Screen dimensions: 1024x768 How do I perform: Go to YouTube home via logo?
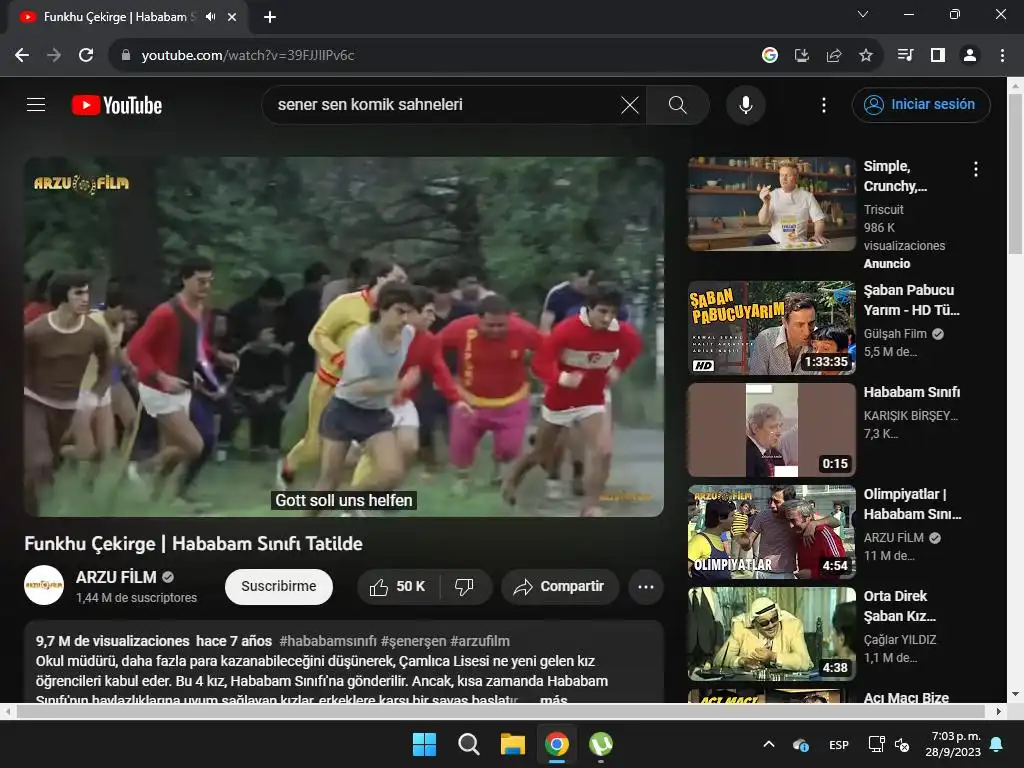(117, 105)
